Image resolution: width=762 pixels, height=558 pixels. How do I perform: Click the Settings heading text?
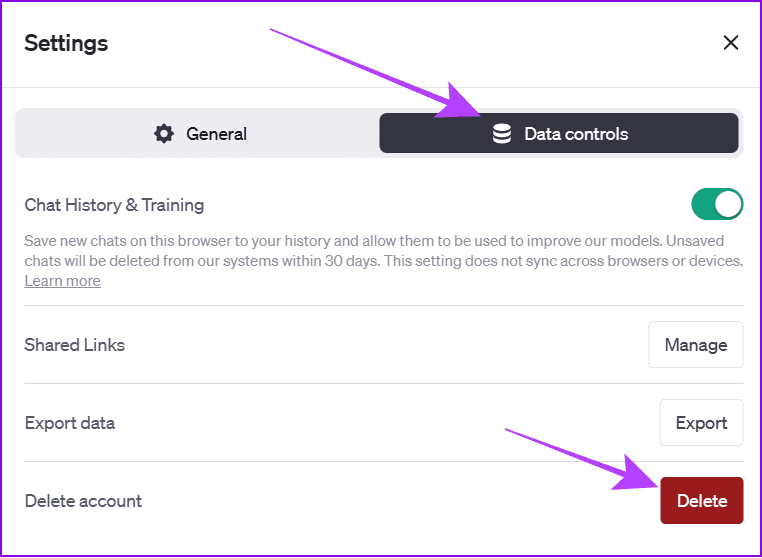click(x=66, y=43)
